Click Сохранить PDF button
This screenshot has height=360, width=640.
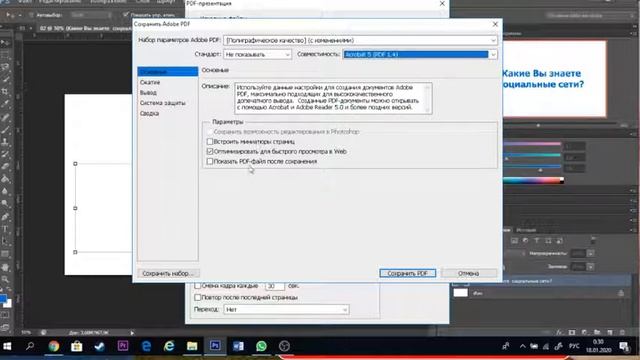407,273
